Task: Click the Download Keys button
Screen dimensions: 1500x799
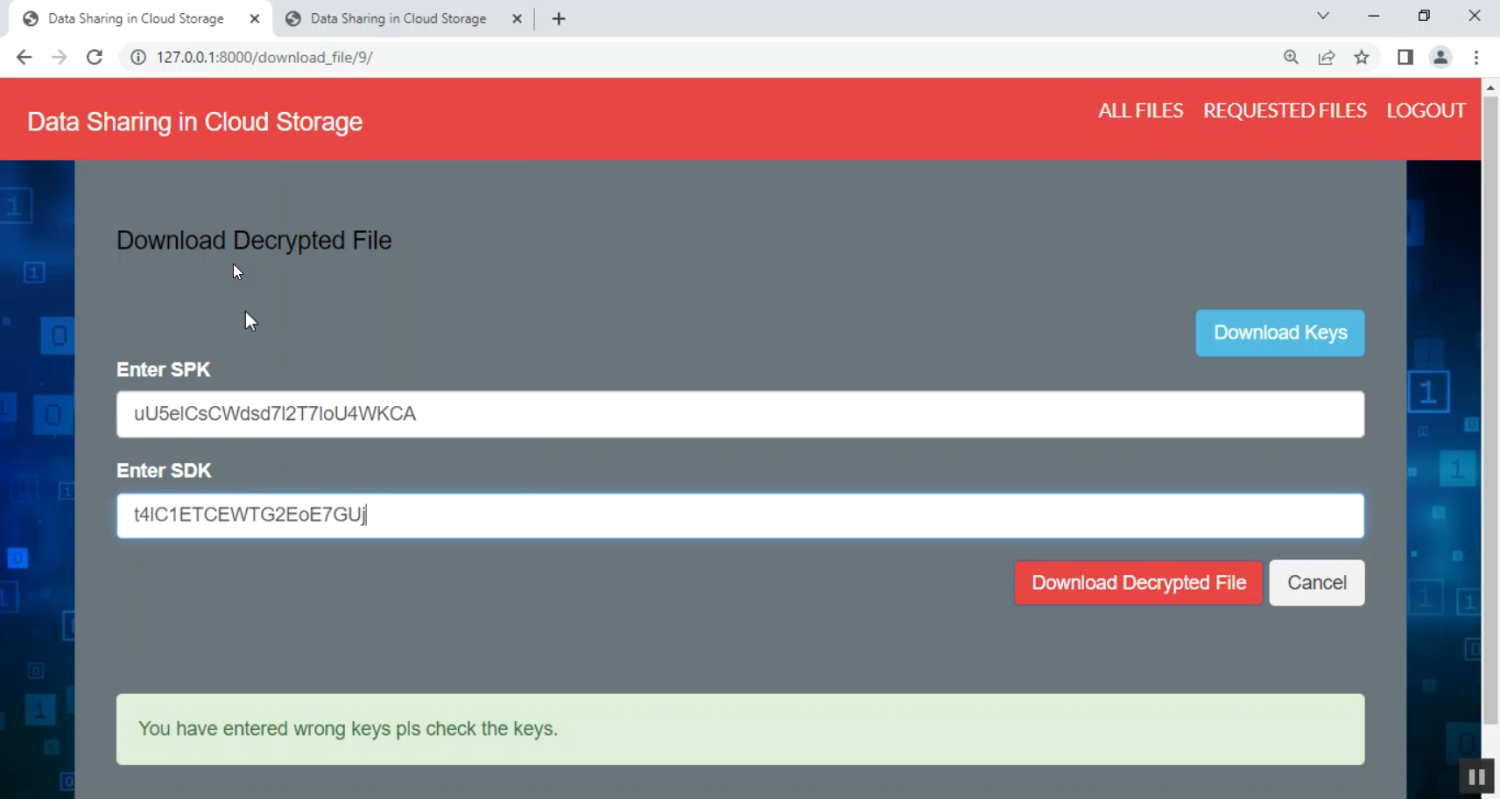Action: point(1280,333)
